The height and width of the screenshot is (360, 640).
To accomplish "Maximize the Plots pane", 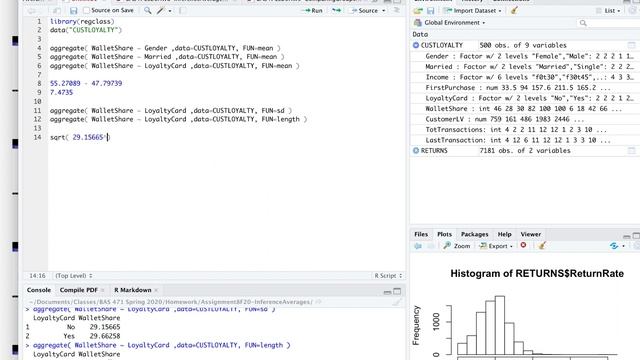I will coord(636,236).
